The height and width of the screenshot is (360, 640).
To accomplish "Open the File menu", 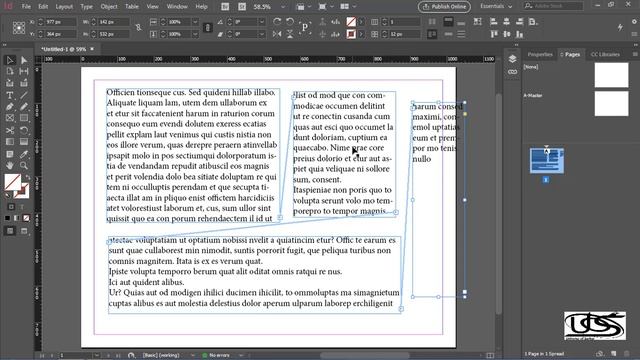I will [26, 7].
